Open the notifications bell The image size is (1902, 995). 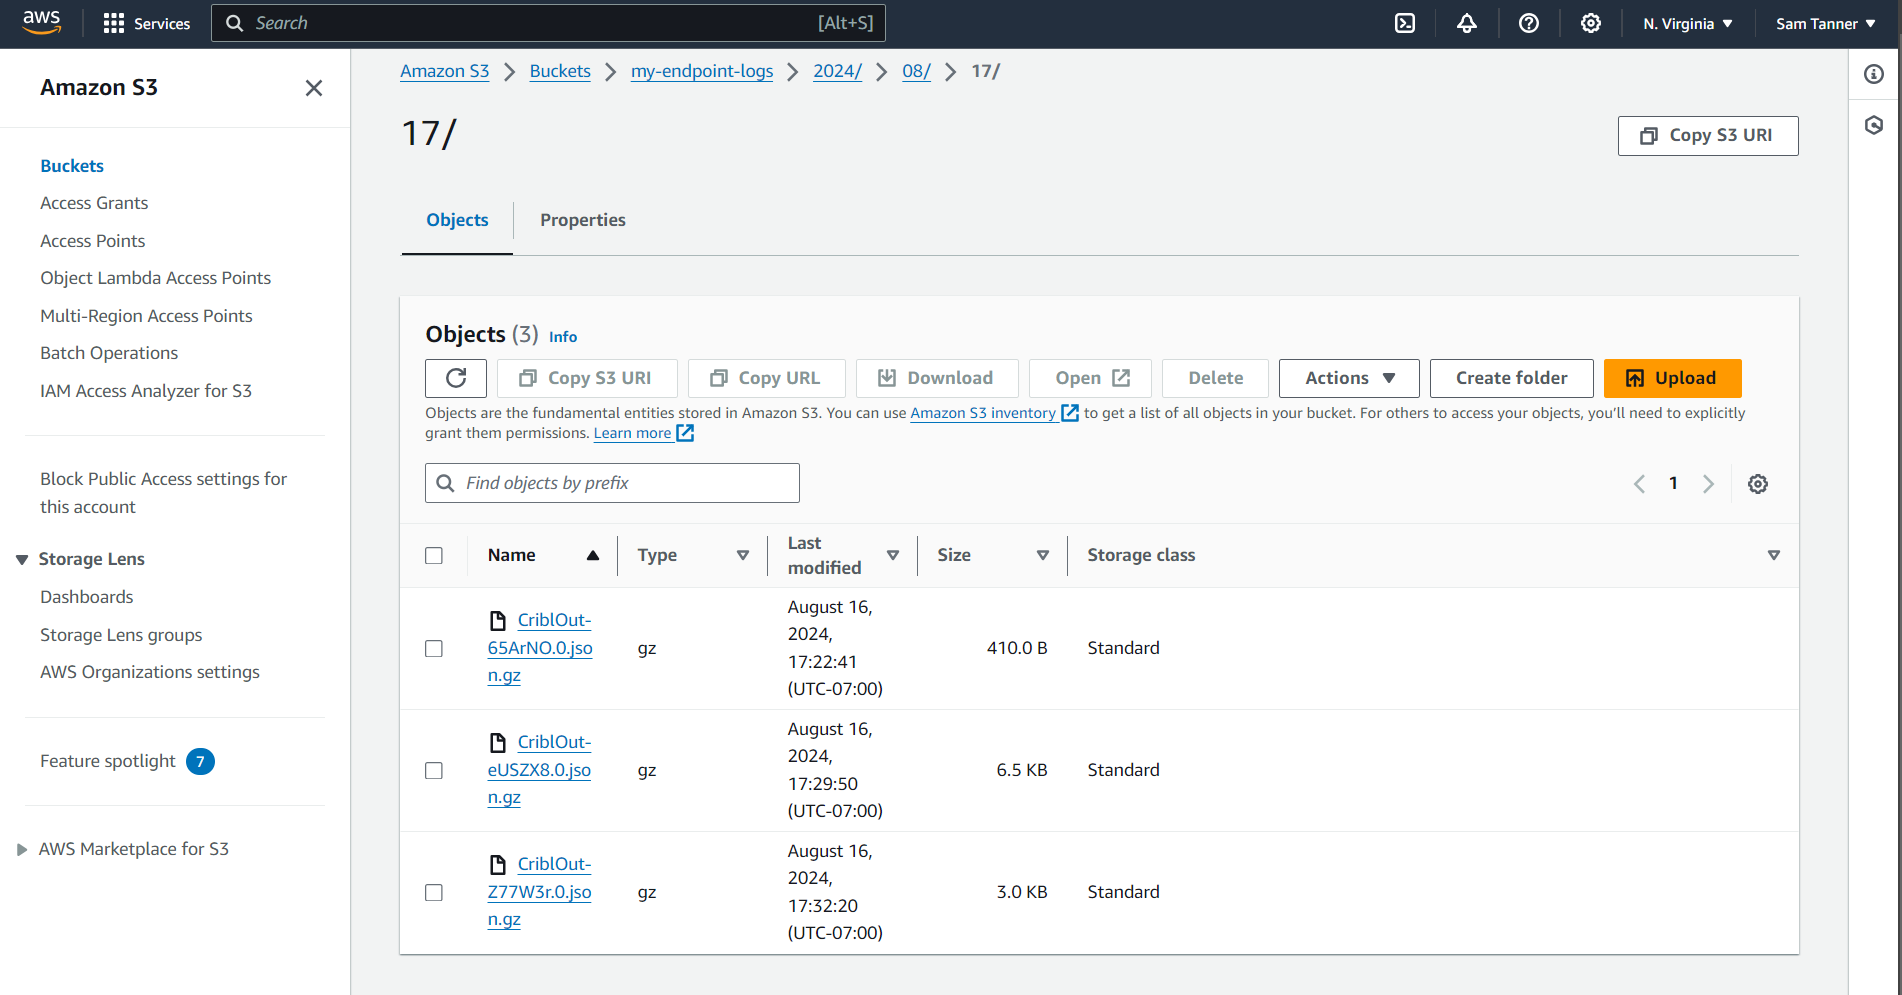click(1467, 23)
